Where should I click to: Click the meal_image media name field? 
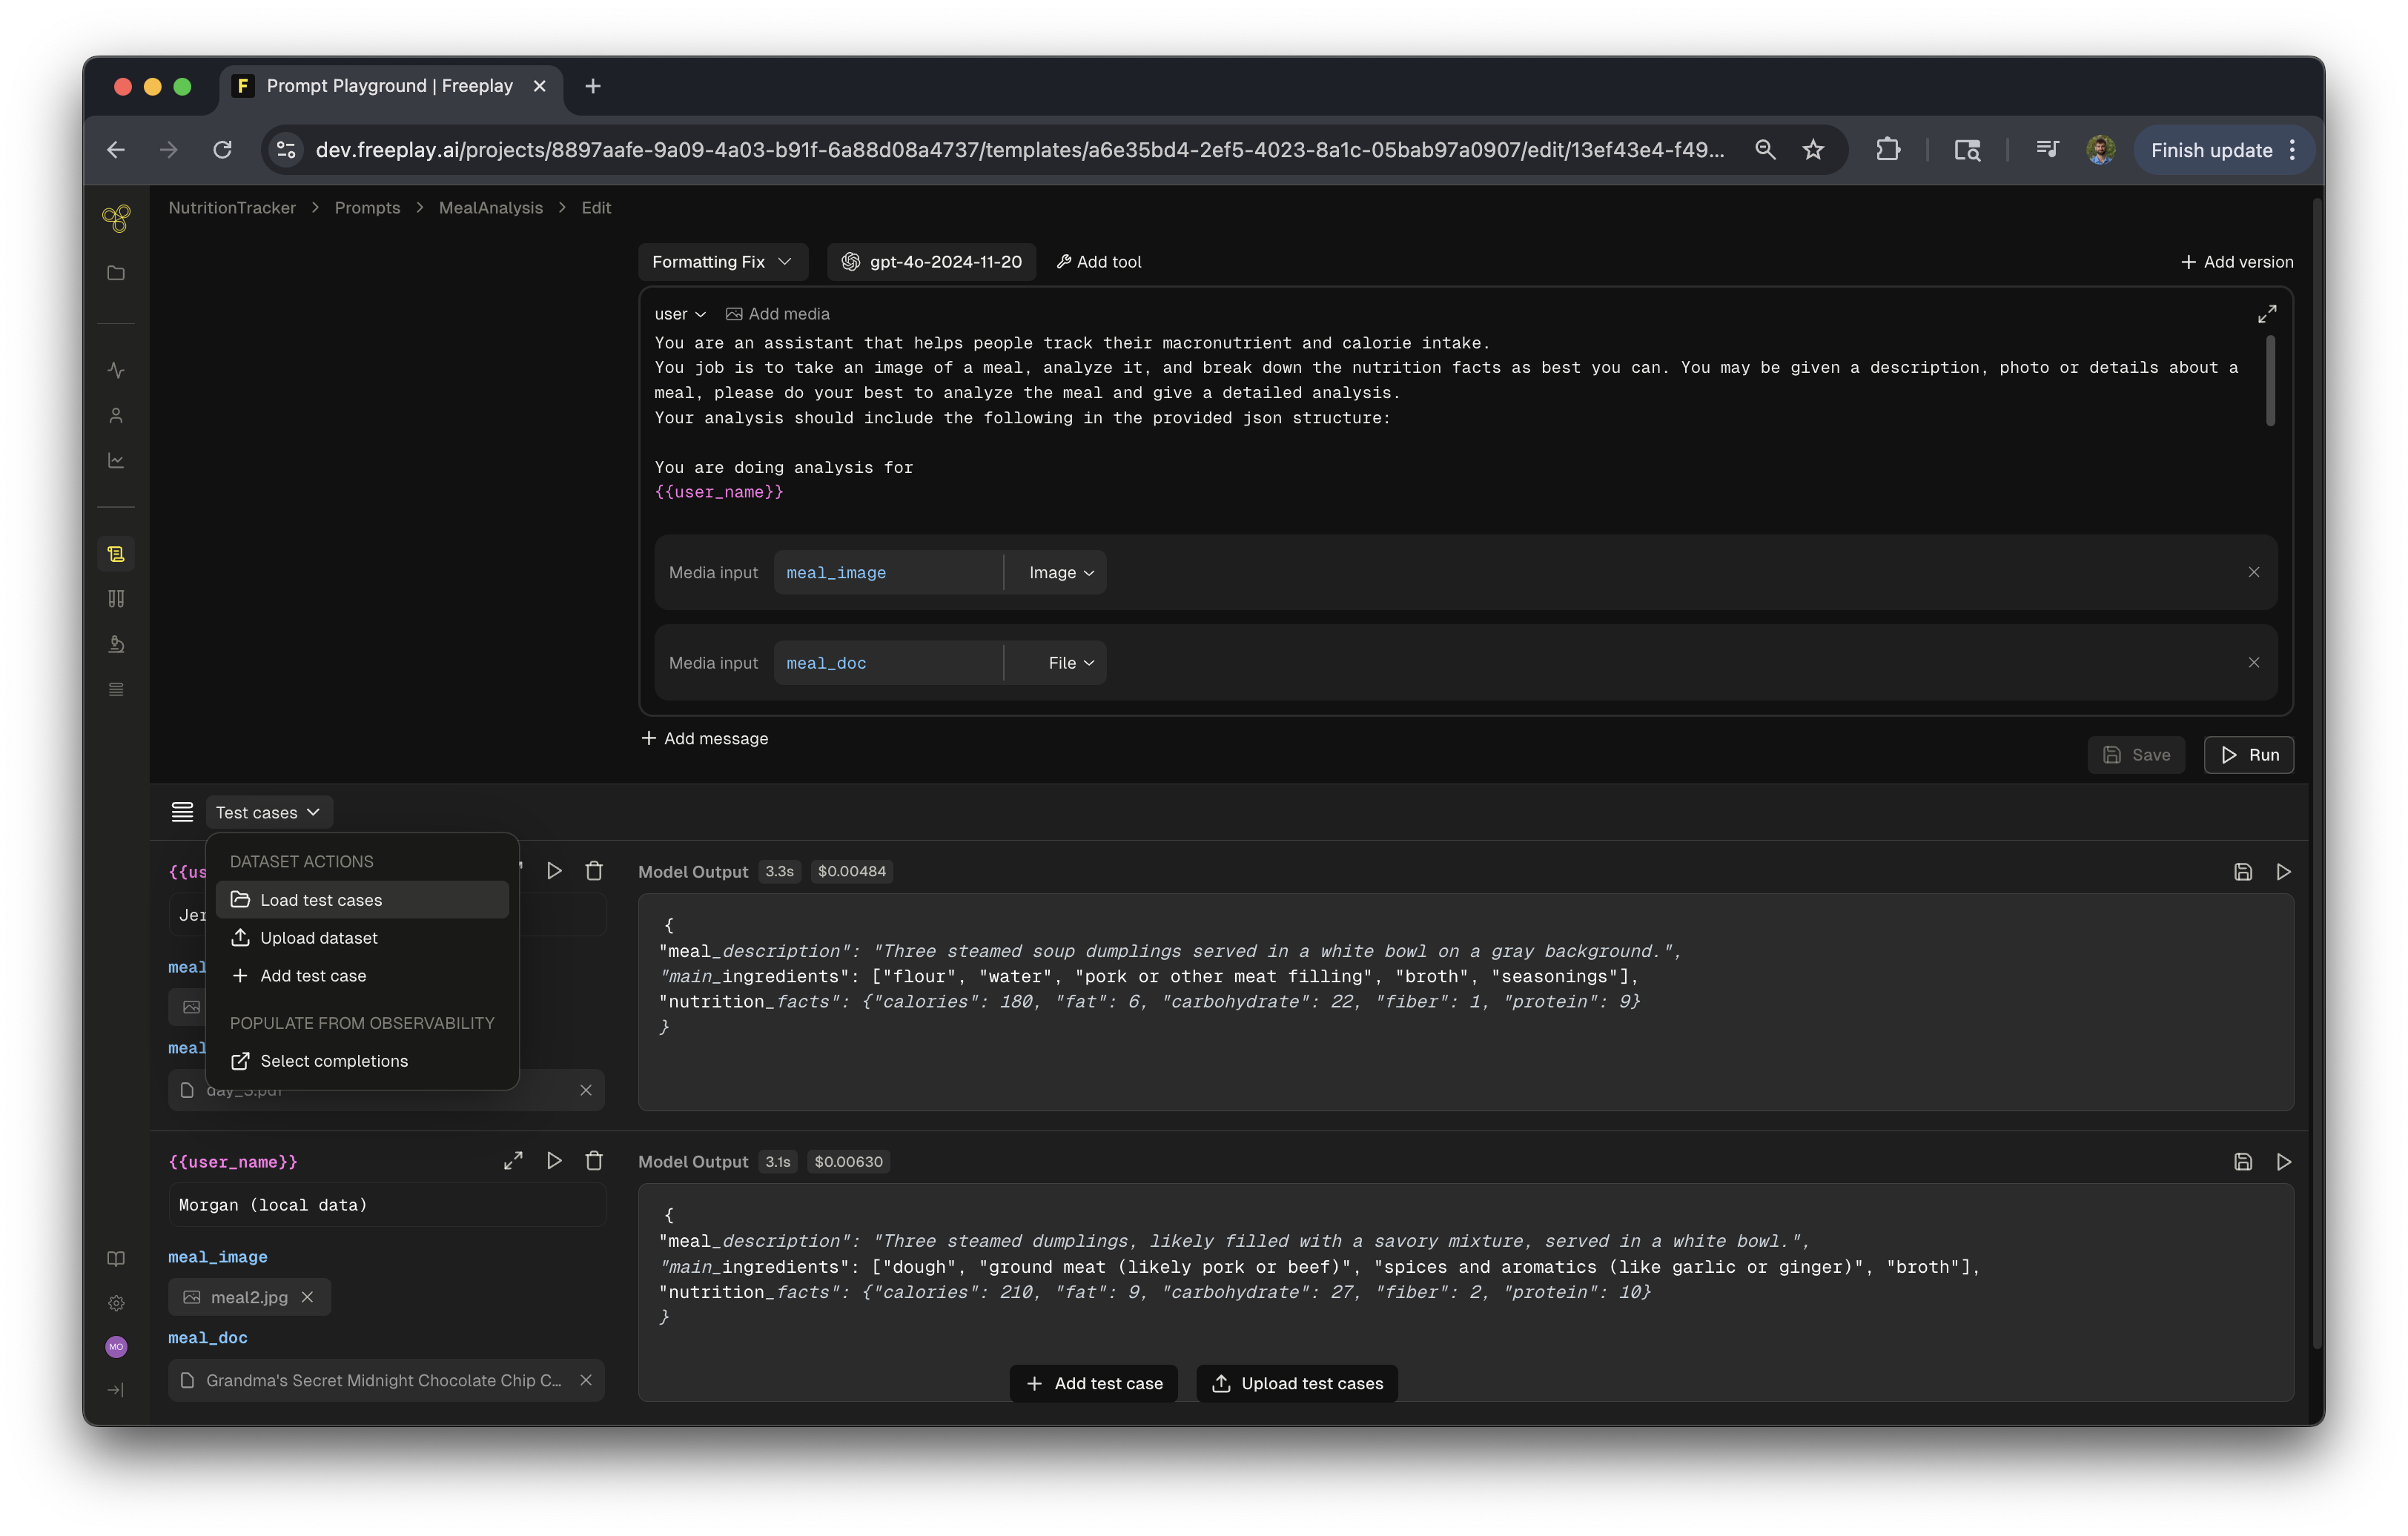886,573
